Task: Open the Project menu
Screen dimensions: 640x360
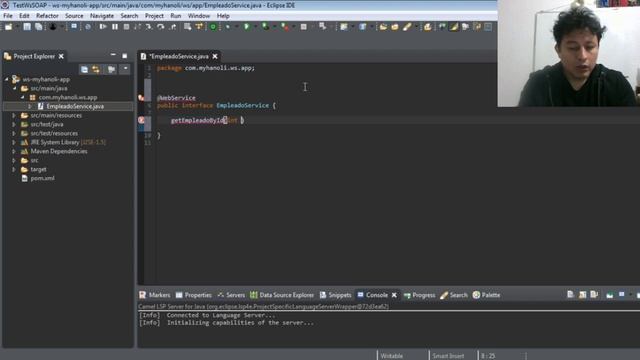Action: [154, 16]
